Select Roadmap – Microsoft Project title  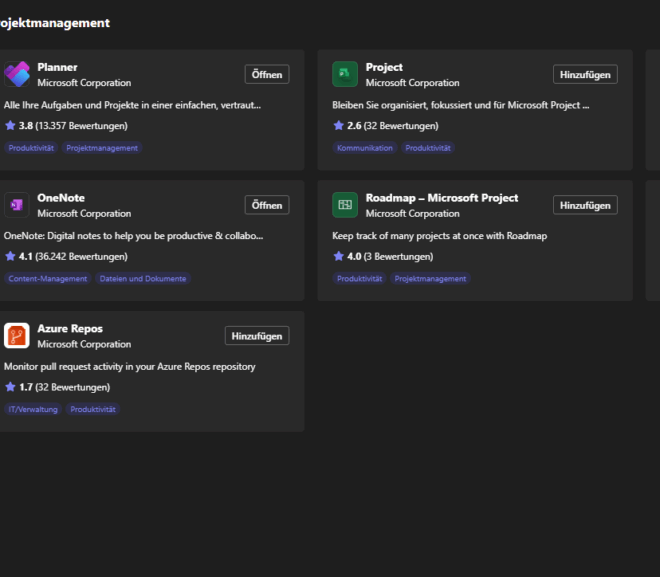[442, 198]
